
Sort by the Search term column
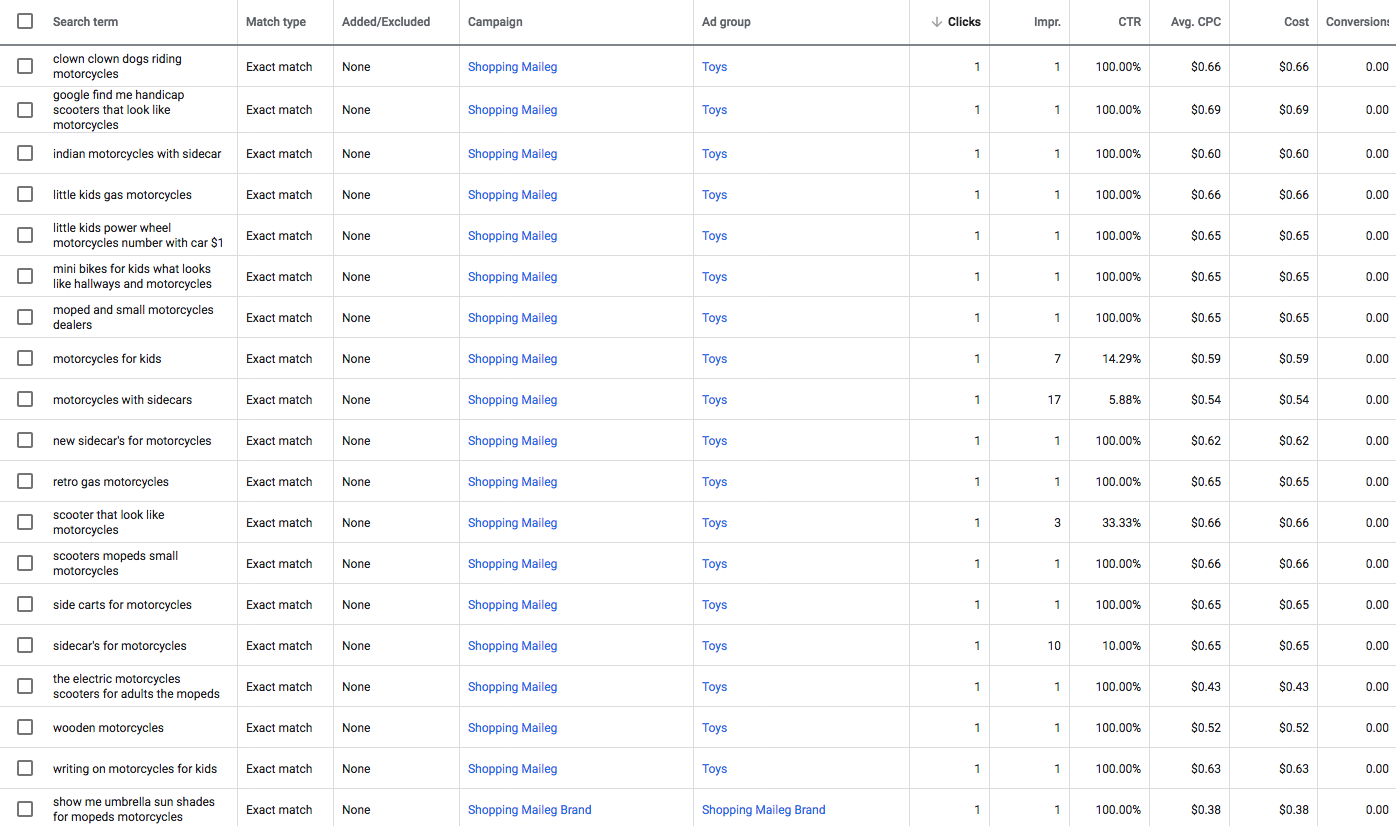coord(85,22)
